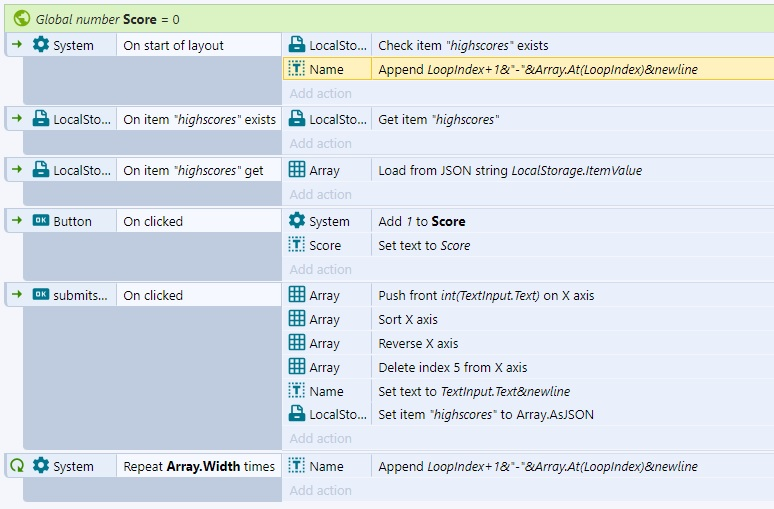This screenshot has width=774, height=509.
Task: Click the loop icon of the Repeat event
Action: 17,466
